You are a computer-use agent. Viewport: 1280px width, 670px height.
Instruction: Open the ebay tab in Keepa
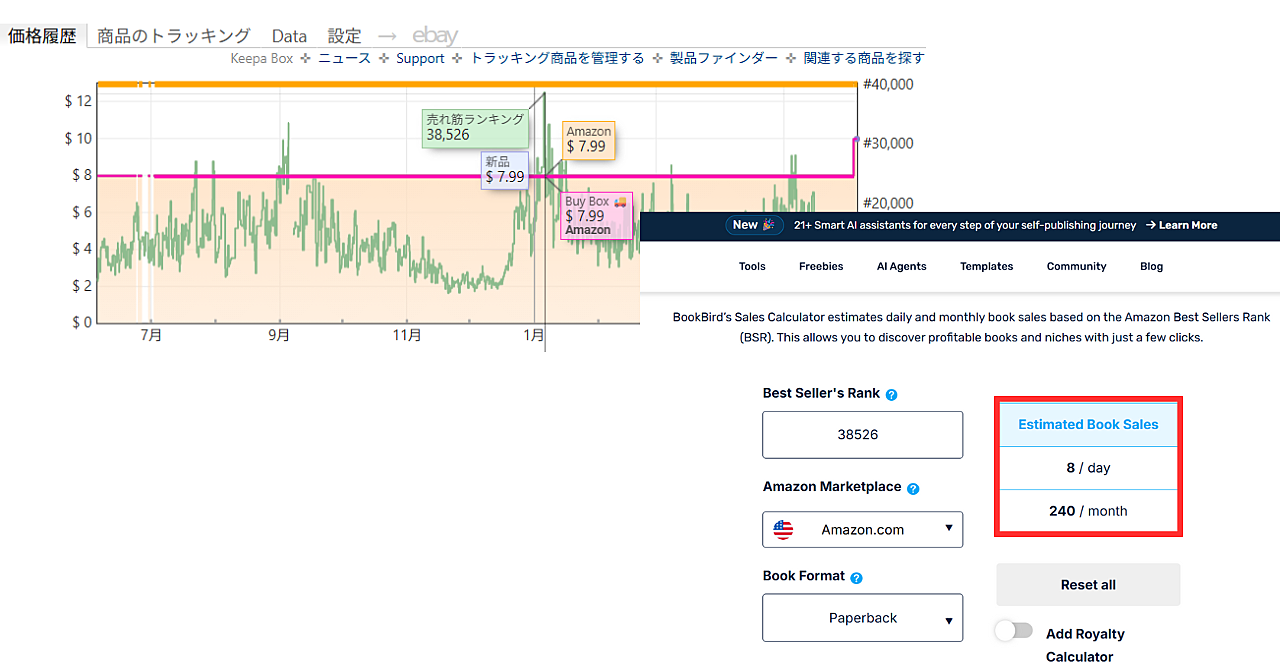tap(435, 36)
